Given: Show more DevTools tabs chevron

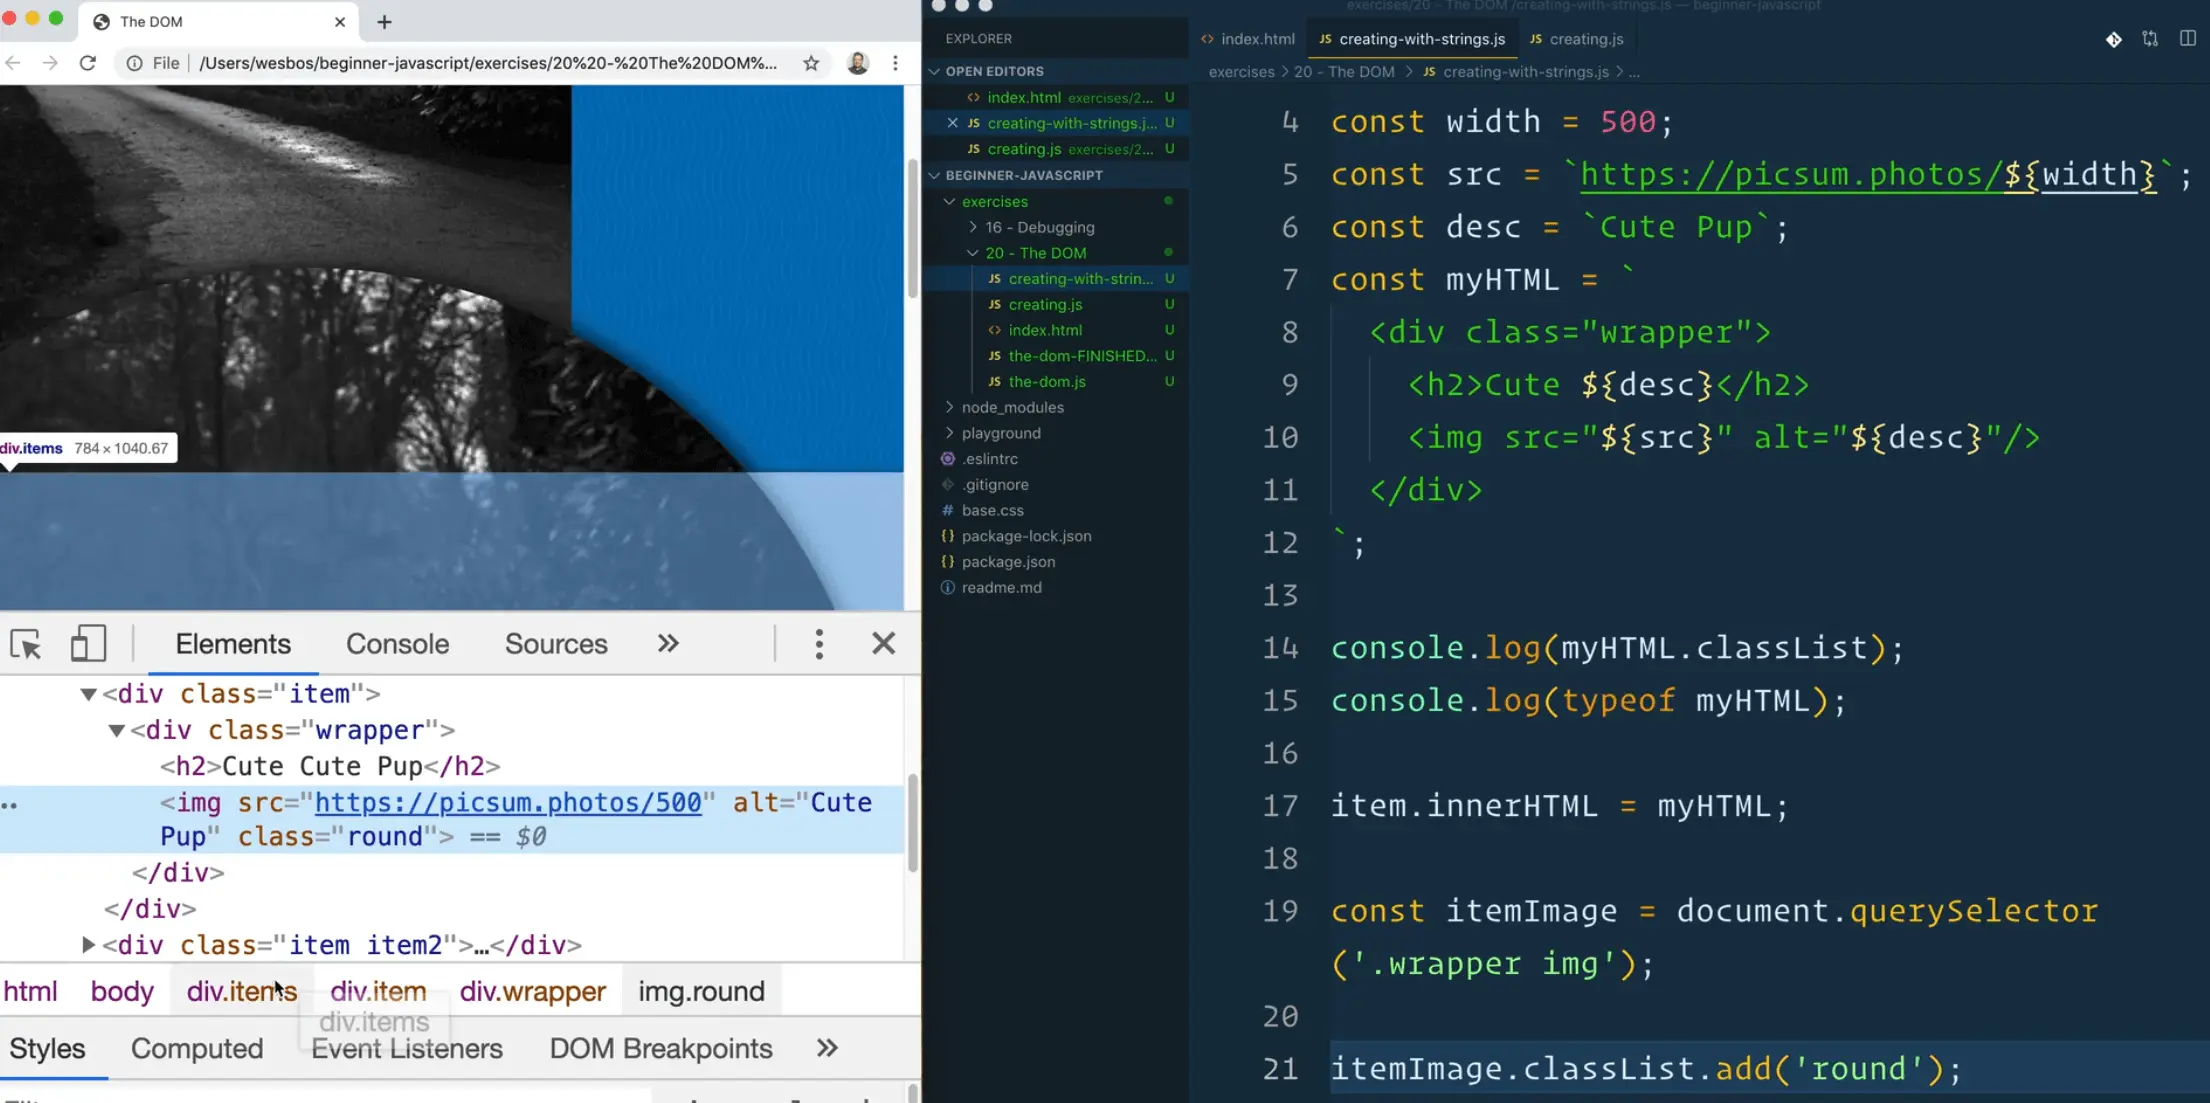Looking at the screenshot, I should (668, 644).
